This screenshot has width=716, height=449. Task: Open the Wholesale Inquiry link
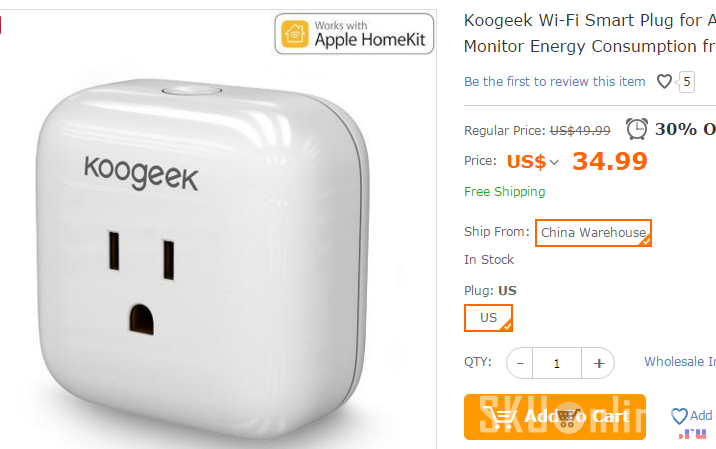point(680,361)
